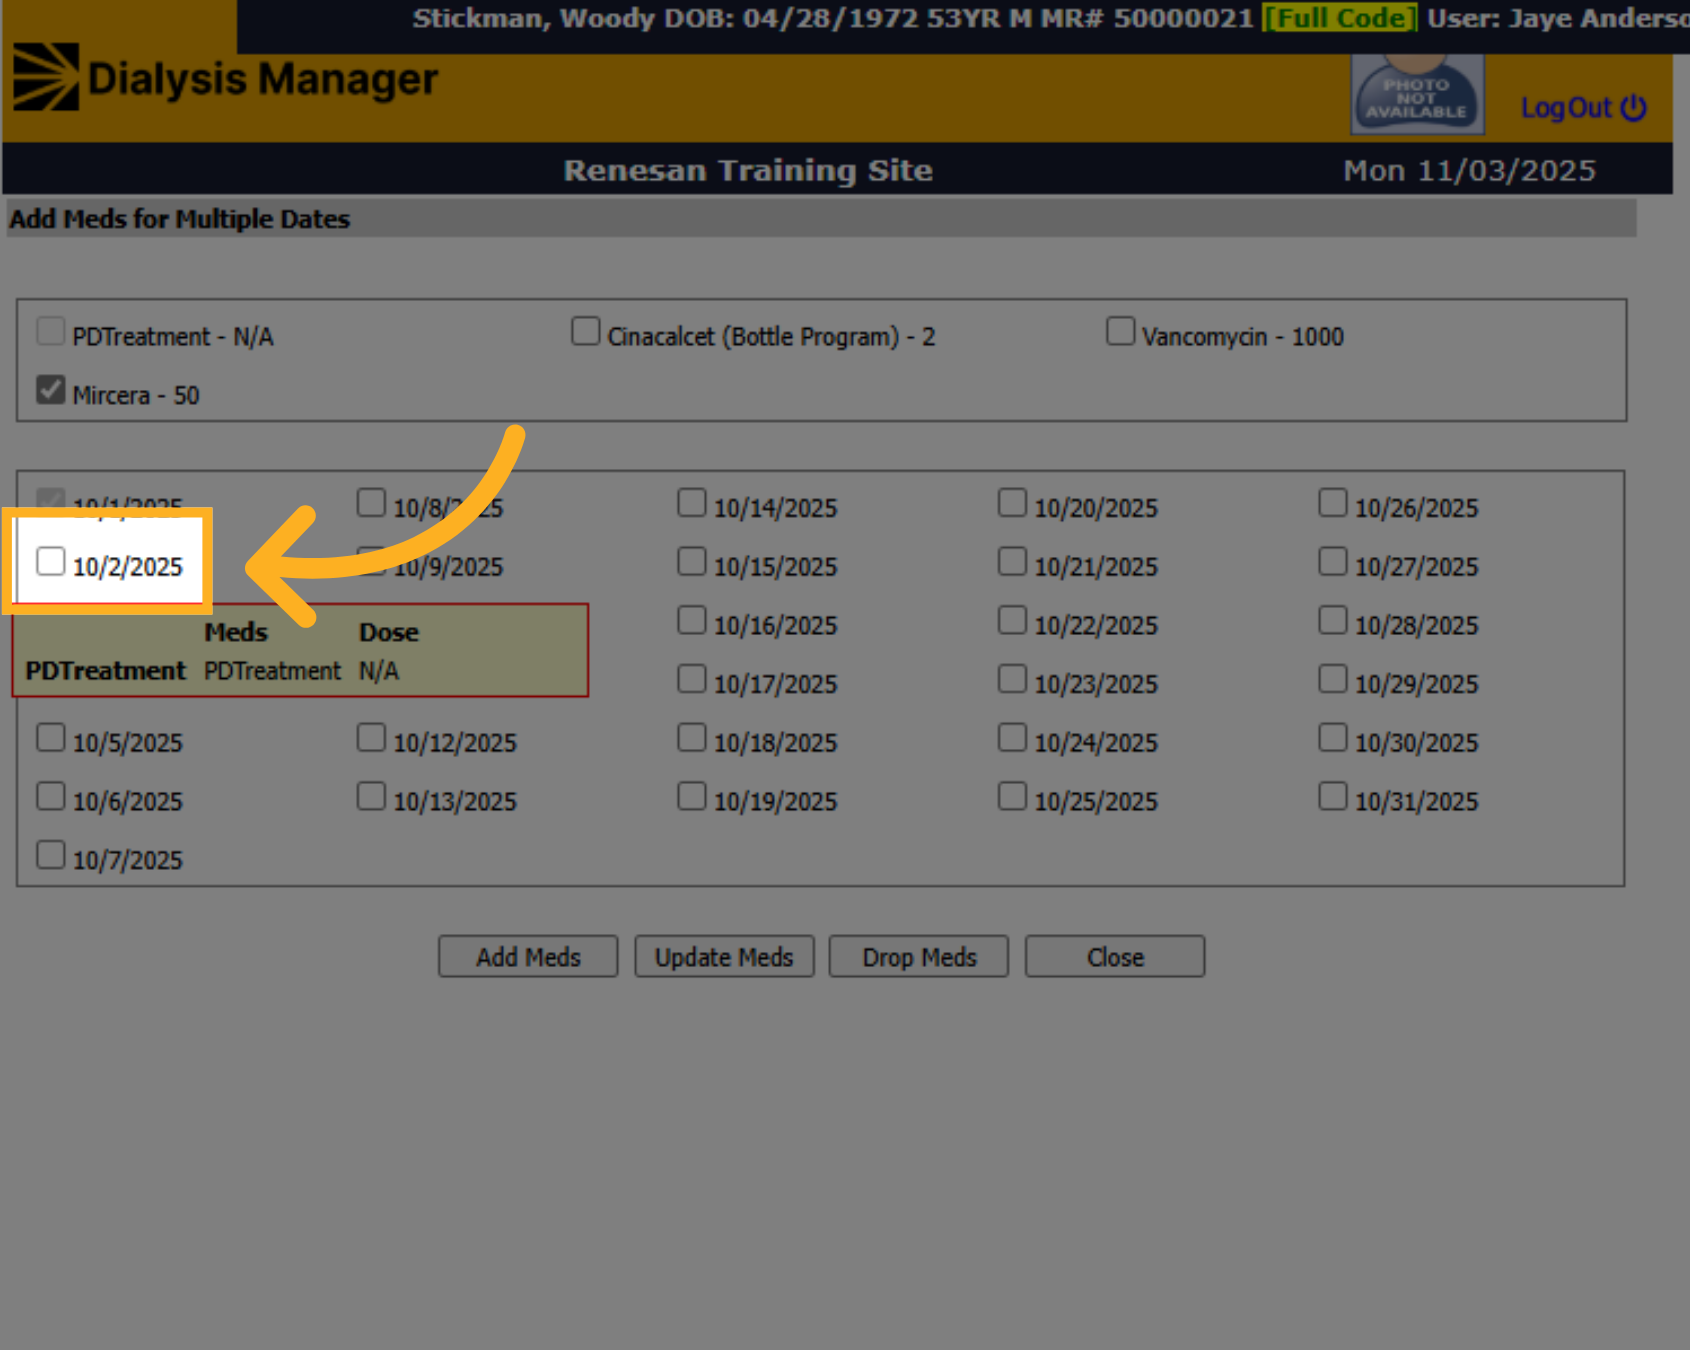Image resolution: width=1690 pixels, height=1350 pixels.
Task: Tick the 10/12/2025 checkbox
Action: (371, 737)
